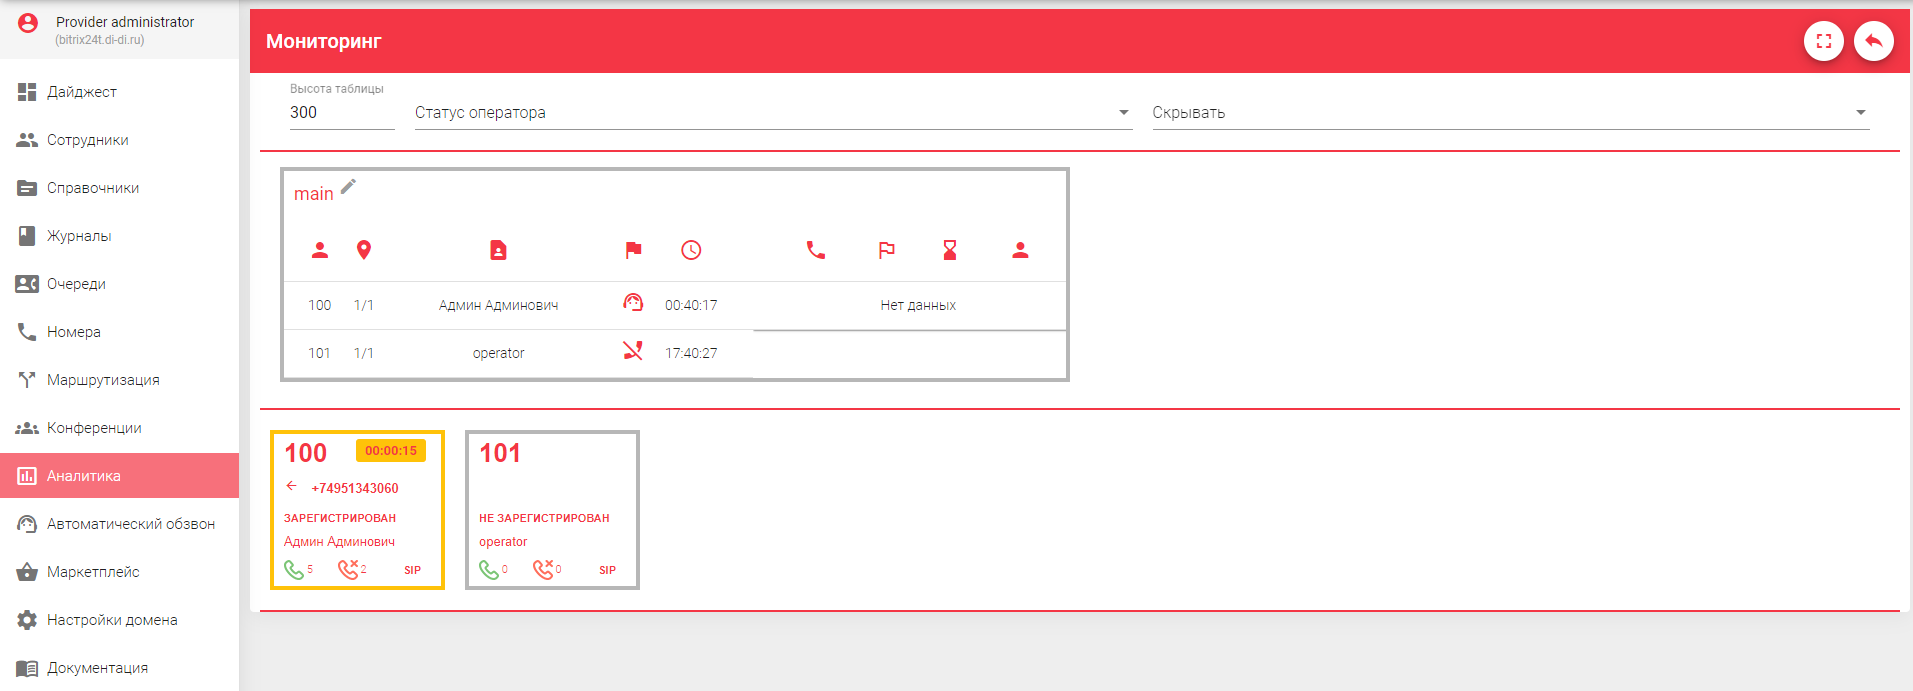Open Дайджест in the sidebar

click(119, 92)
